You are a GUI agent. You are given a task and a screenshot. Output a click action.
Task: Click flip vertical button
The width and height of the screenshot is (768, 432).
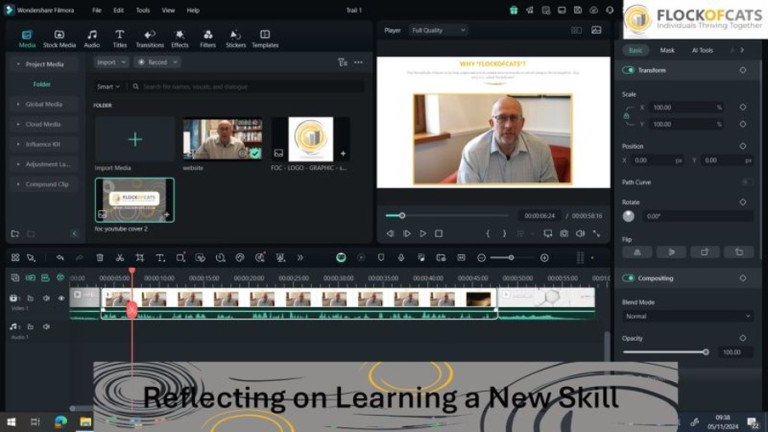point(671,252)
